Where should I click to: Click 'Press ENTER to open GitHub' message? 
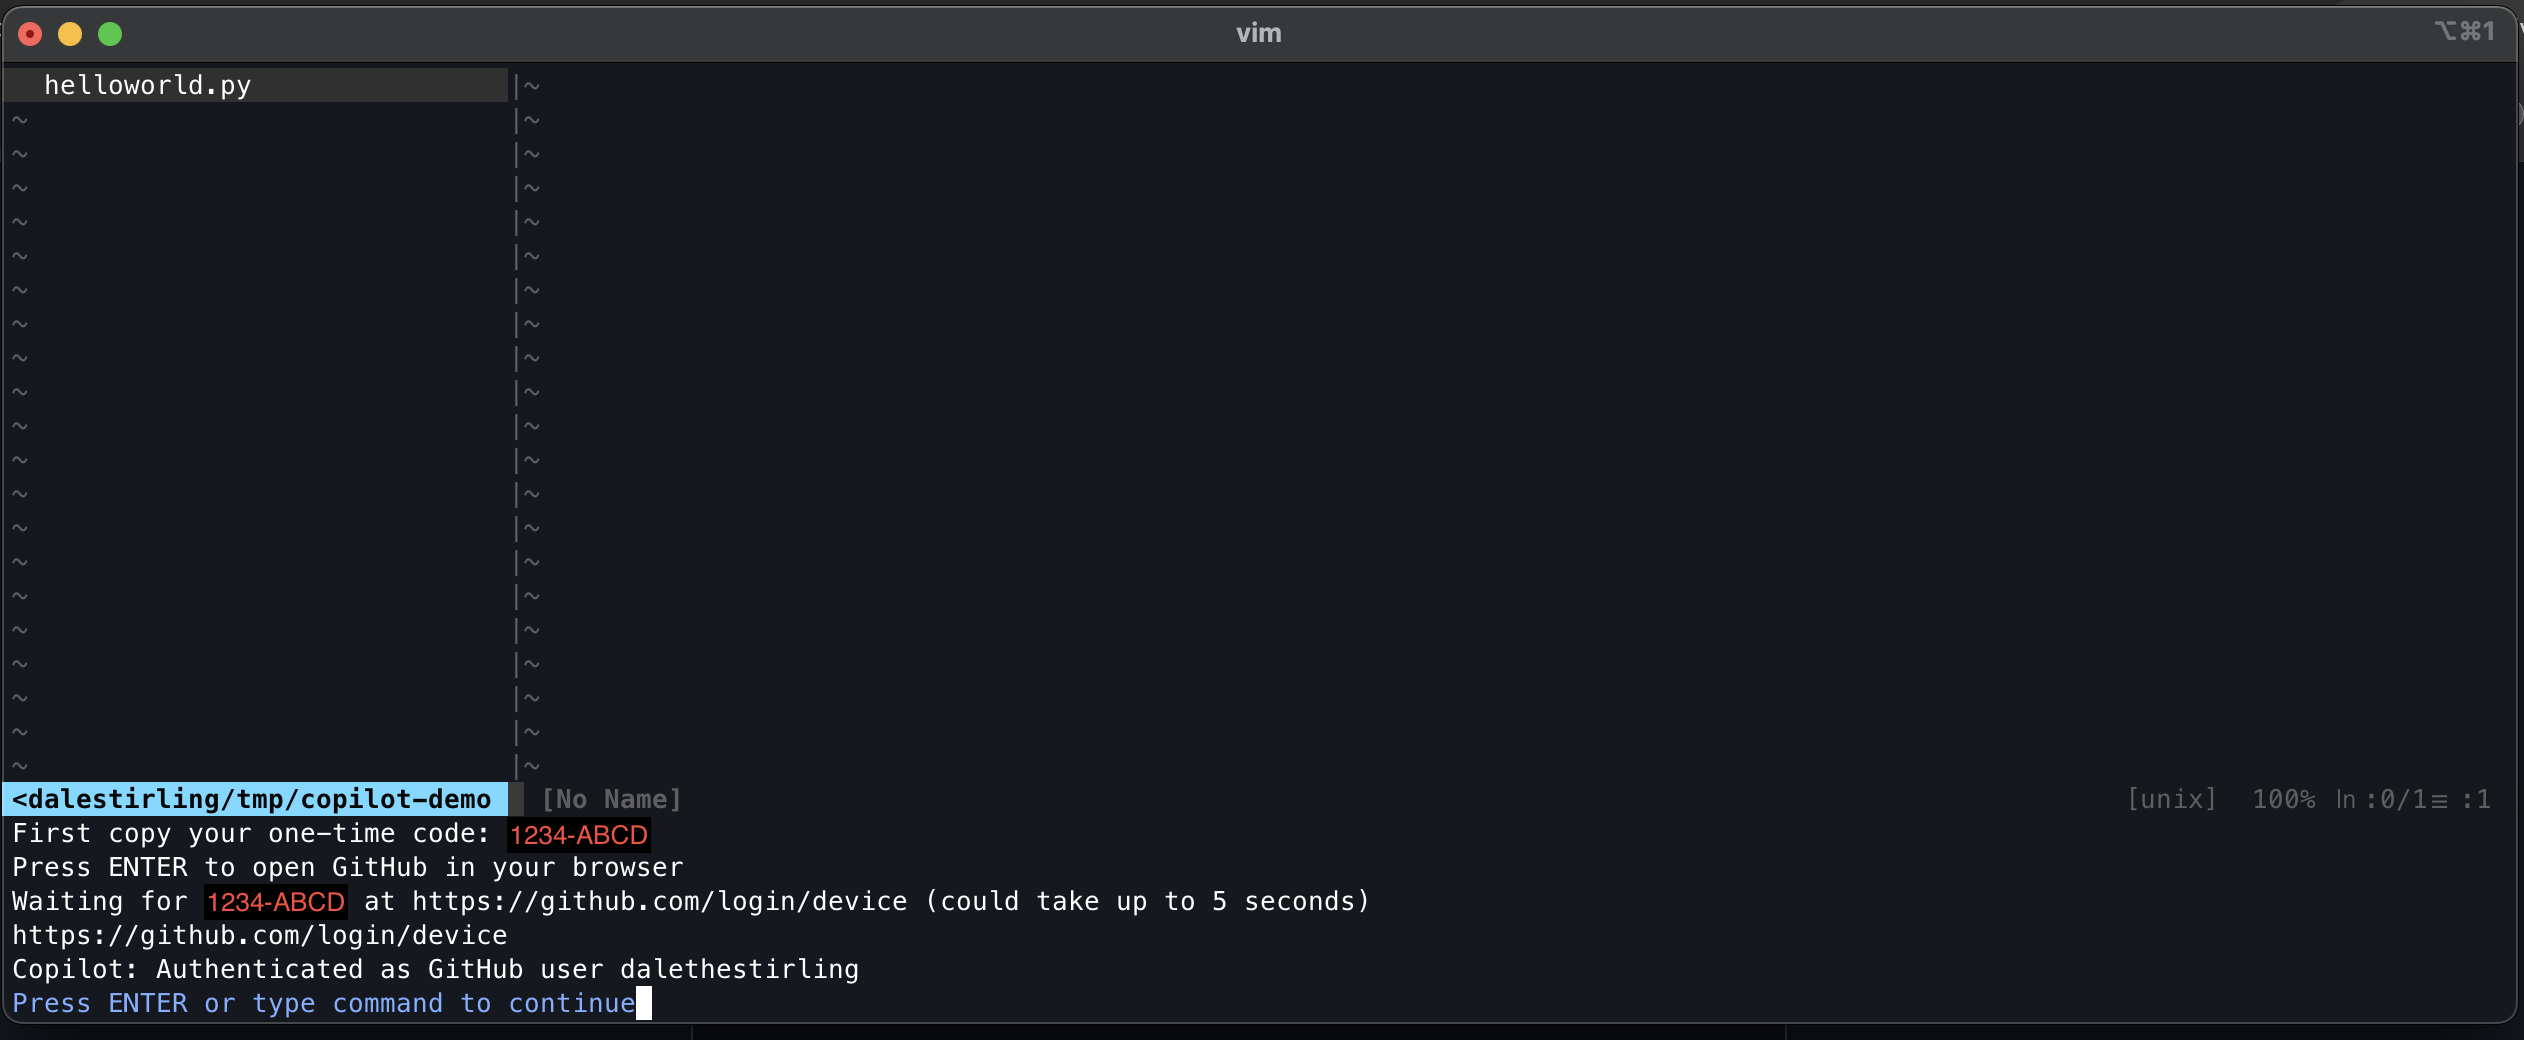tap(347, 868)
